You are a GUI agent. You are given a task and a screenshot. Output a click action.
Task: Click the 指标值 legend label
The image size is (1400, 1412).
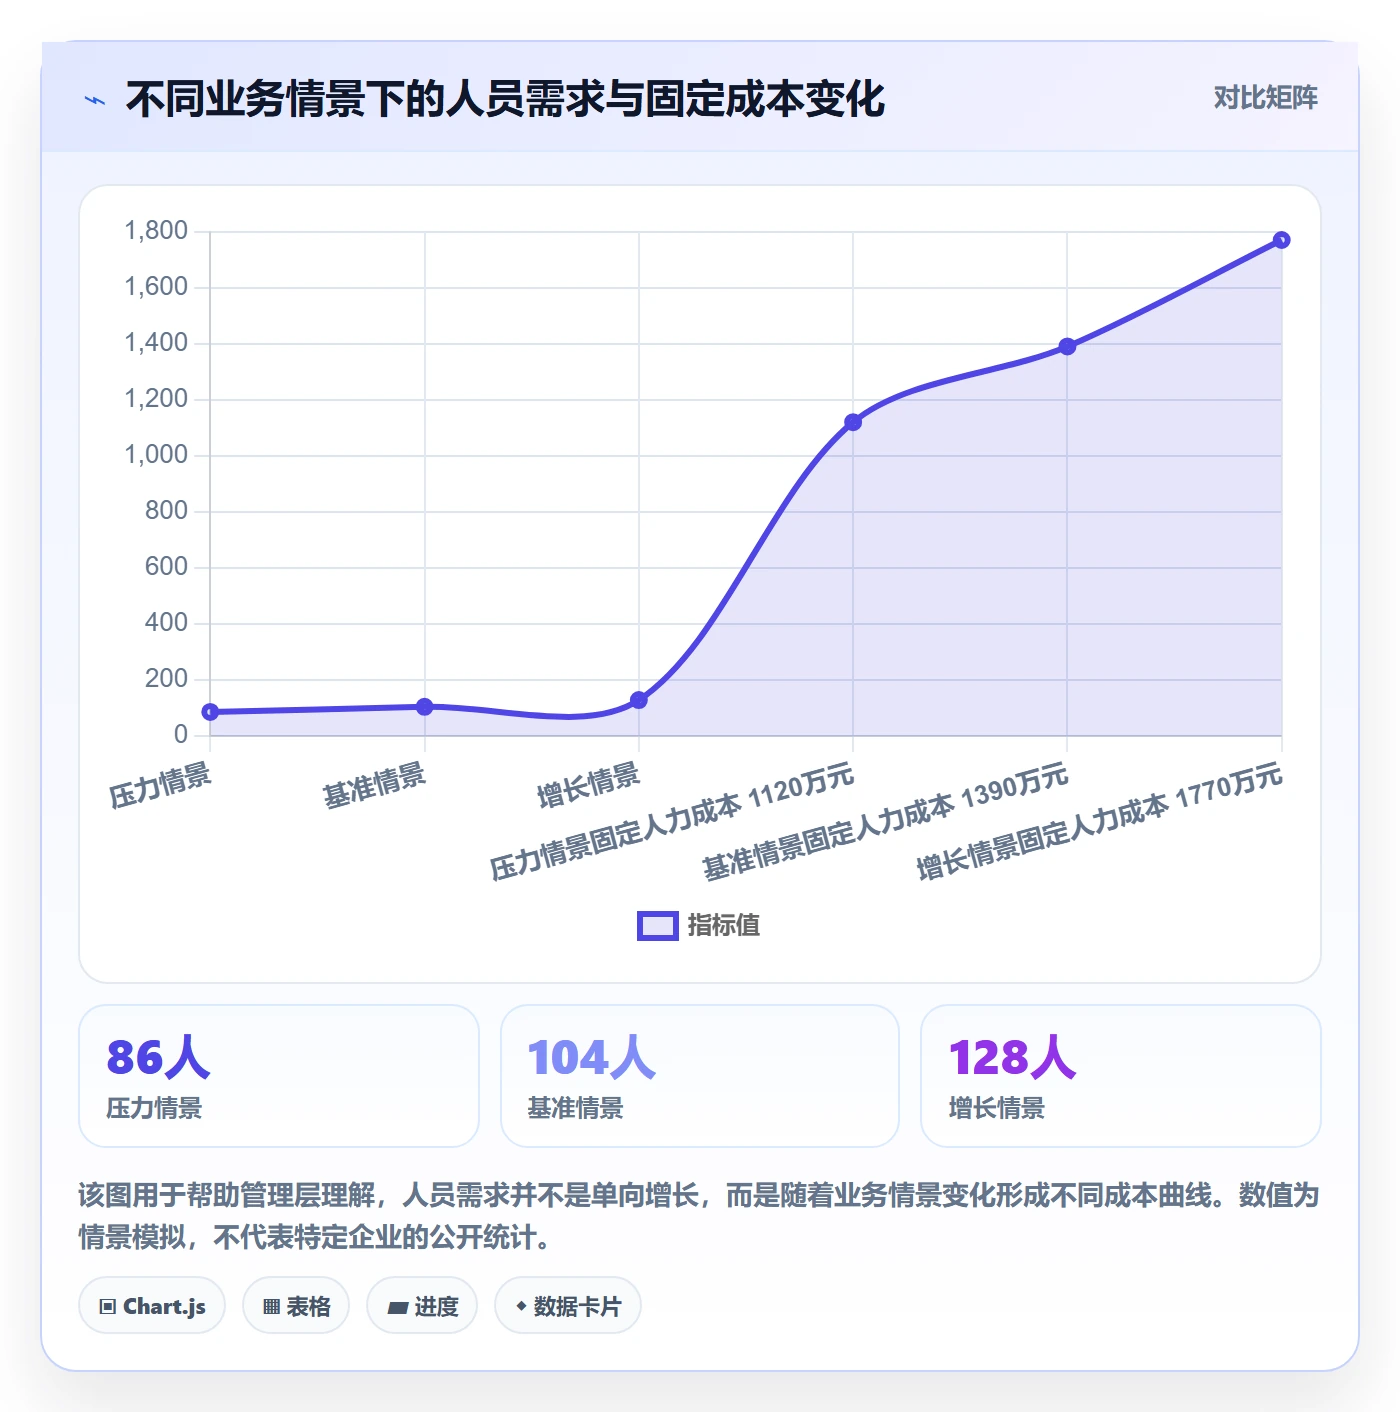724,926
